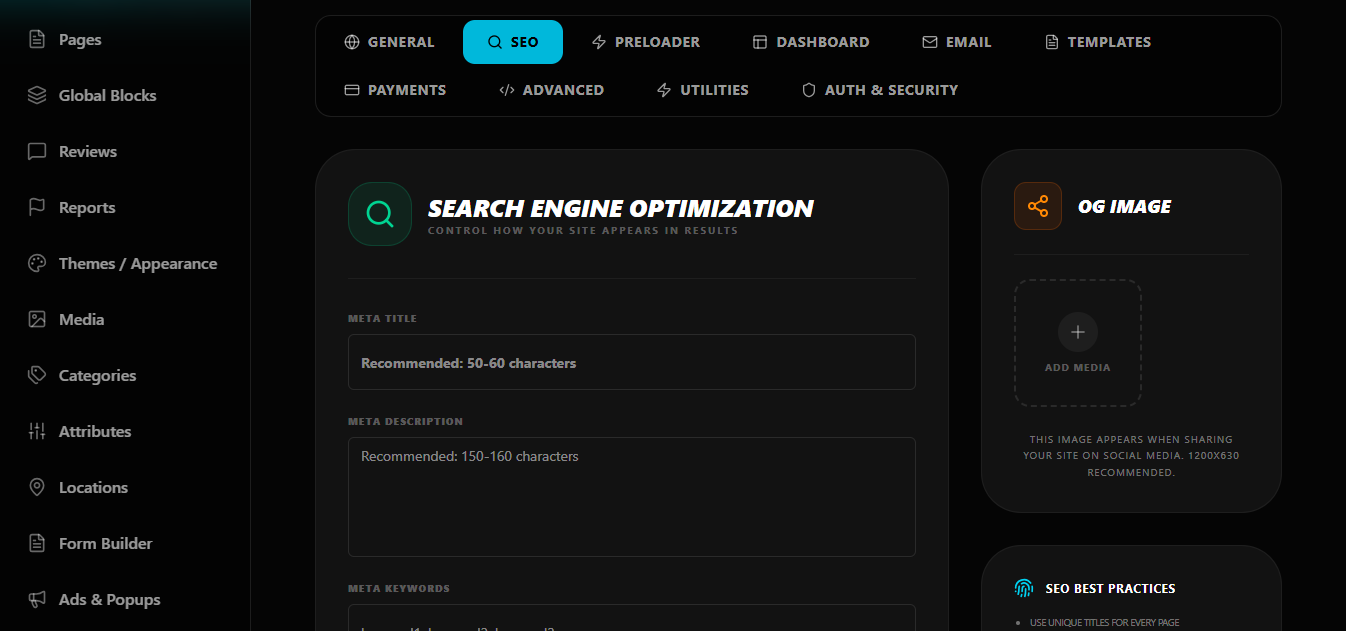Open Form Builder from the sidebar

coord(105,544)
